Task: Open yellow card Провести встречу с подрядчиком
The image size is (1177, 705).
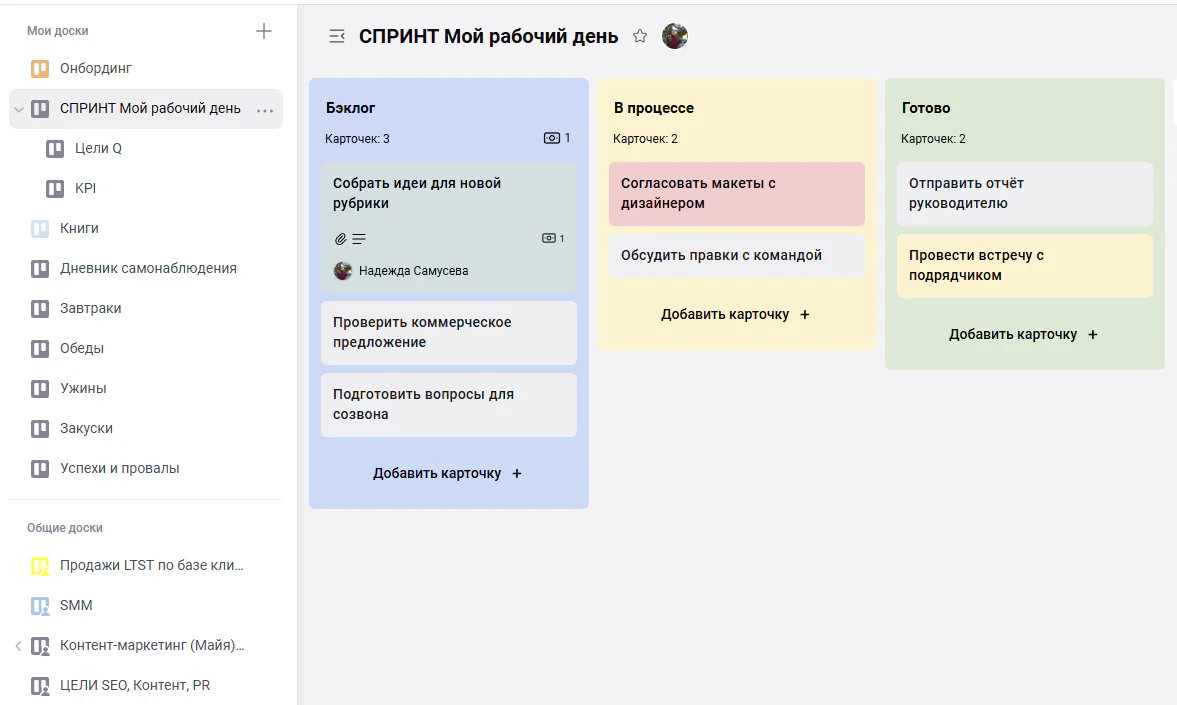Action: coord(1025,266)
